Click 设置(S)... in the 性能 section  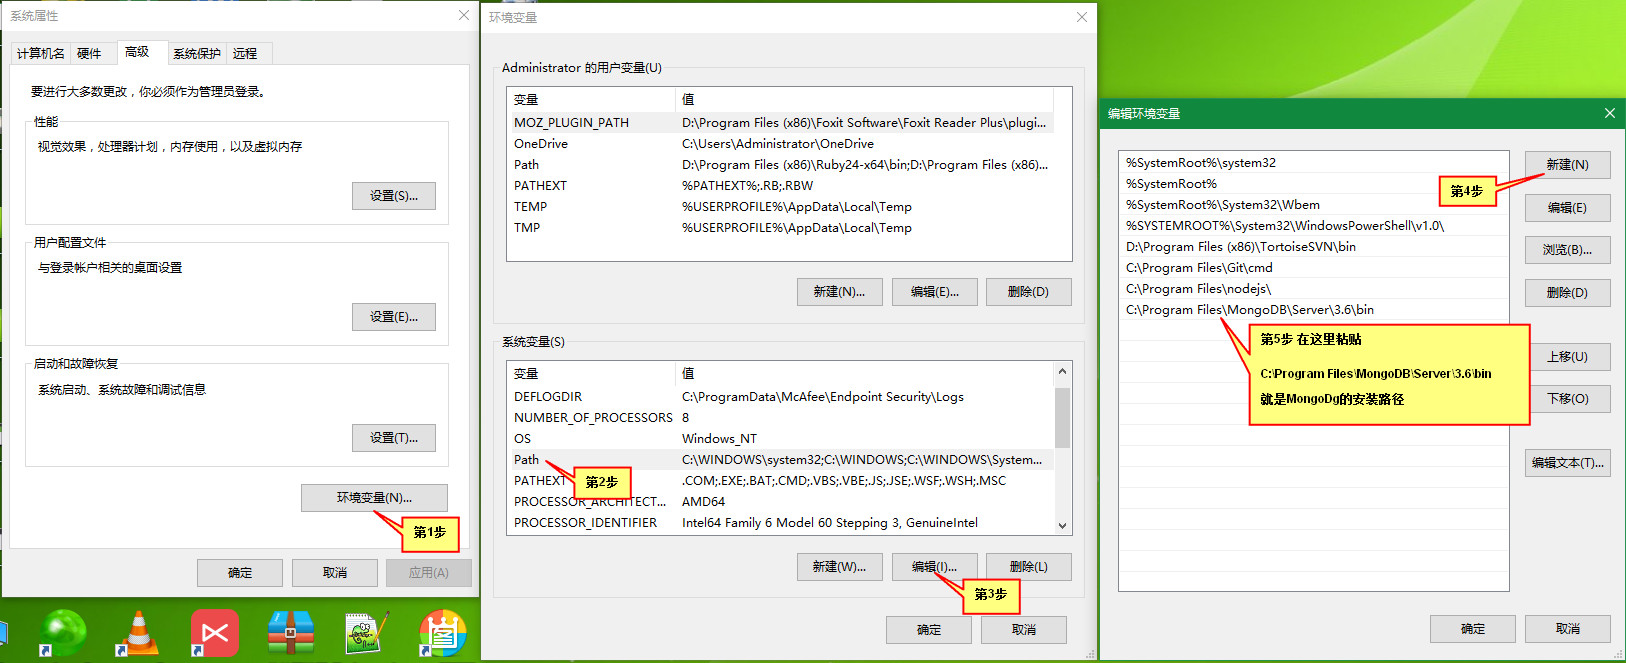pyautogui.click(x=394, y=196)
